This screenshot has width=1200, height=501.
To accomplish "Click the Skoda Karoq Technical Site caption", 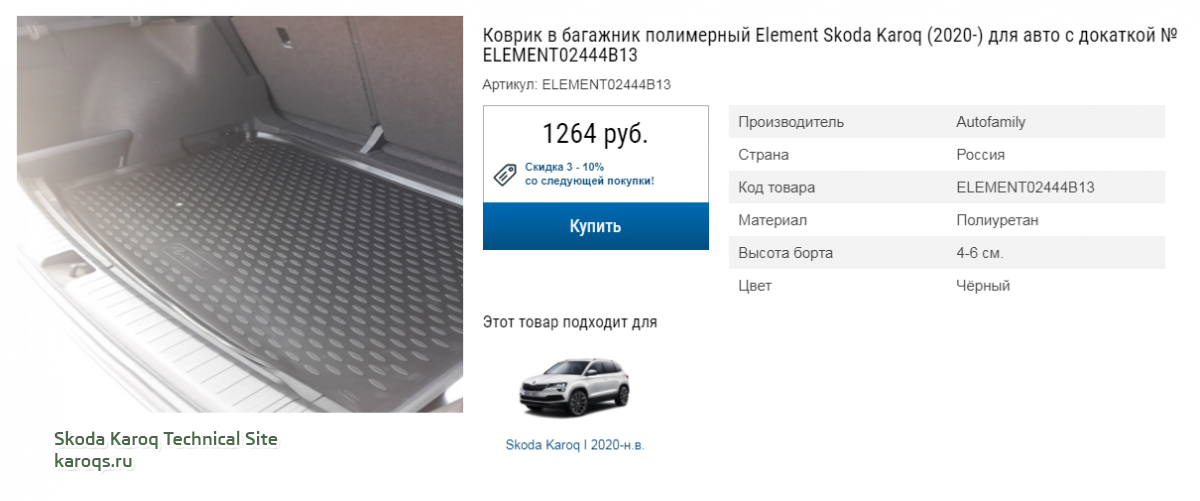I will (165, 439).
